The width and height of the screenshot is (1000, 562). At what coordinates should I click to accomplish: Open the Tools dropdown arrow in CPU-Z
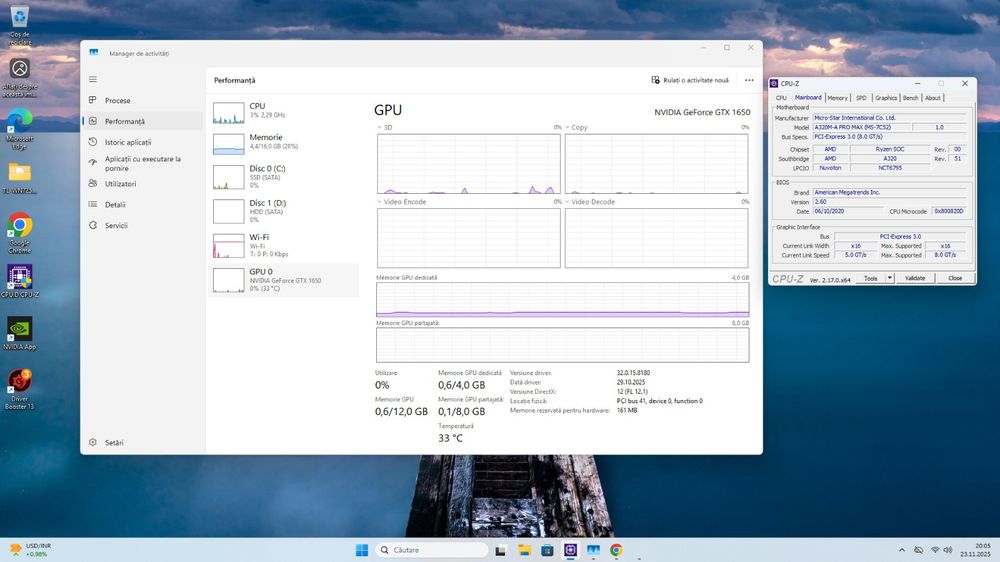(890, 279)
